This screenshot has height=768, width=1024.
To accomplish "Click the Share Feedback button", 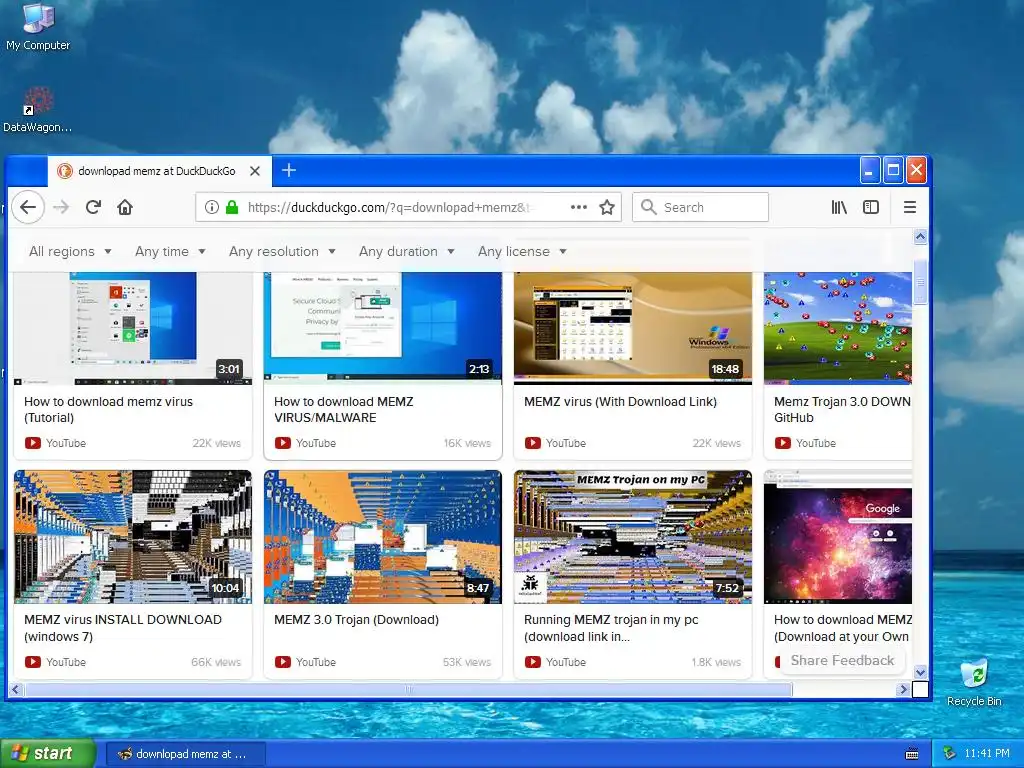I will coord(842,660).
